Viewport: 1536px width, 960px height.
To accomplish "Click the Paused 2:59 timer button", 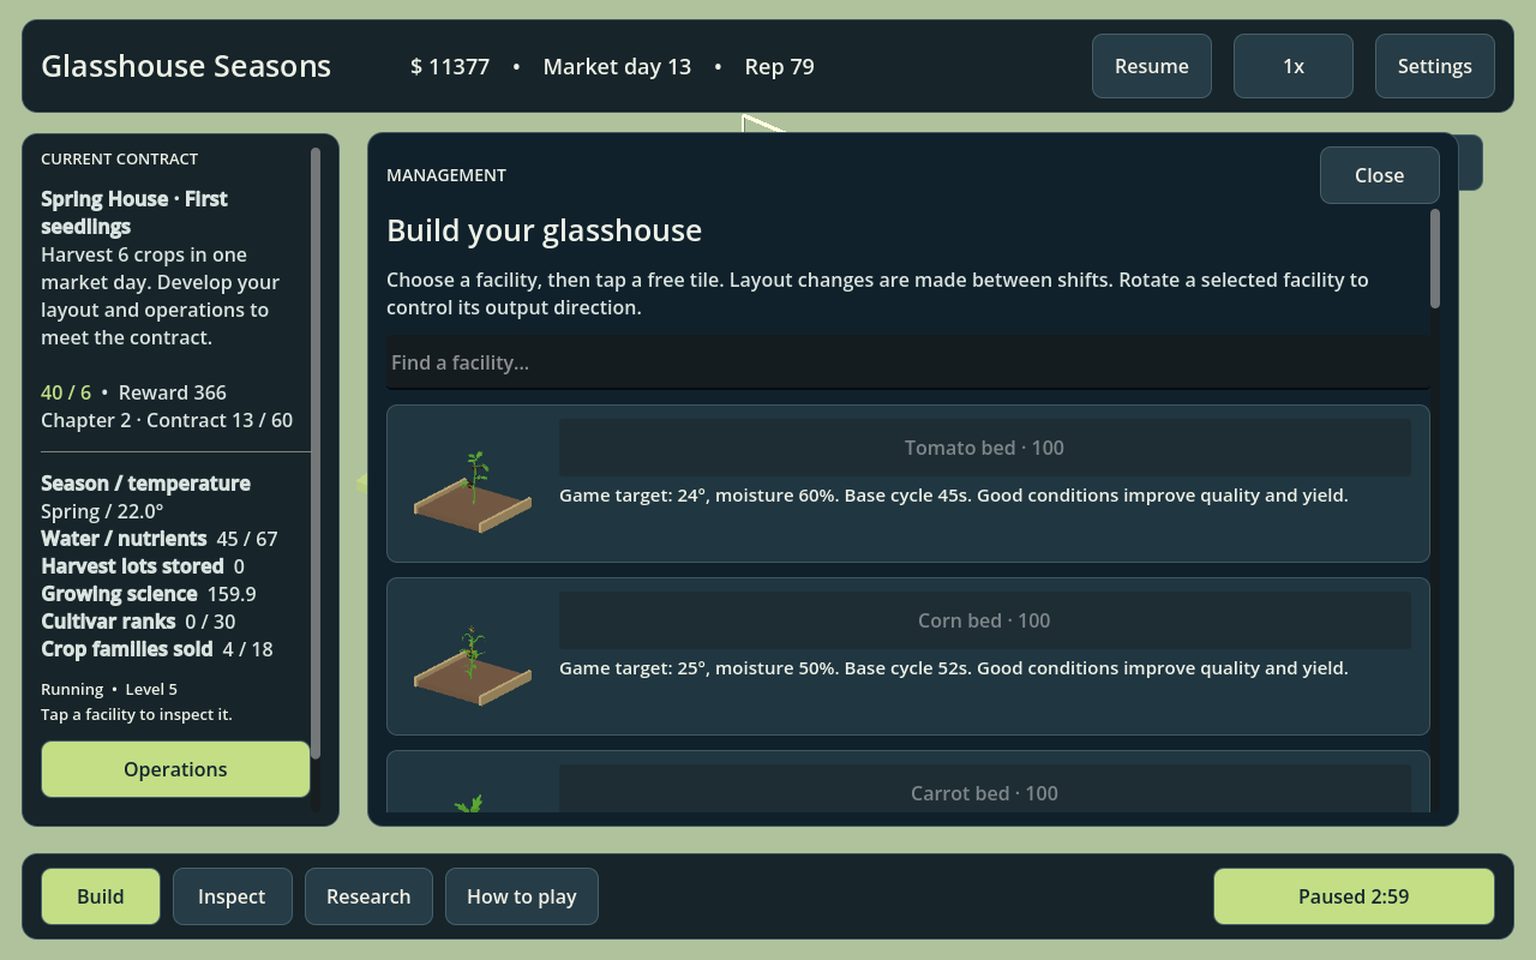I will click(x=1353, y=896).
